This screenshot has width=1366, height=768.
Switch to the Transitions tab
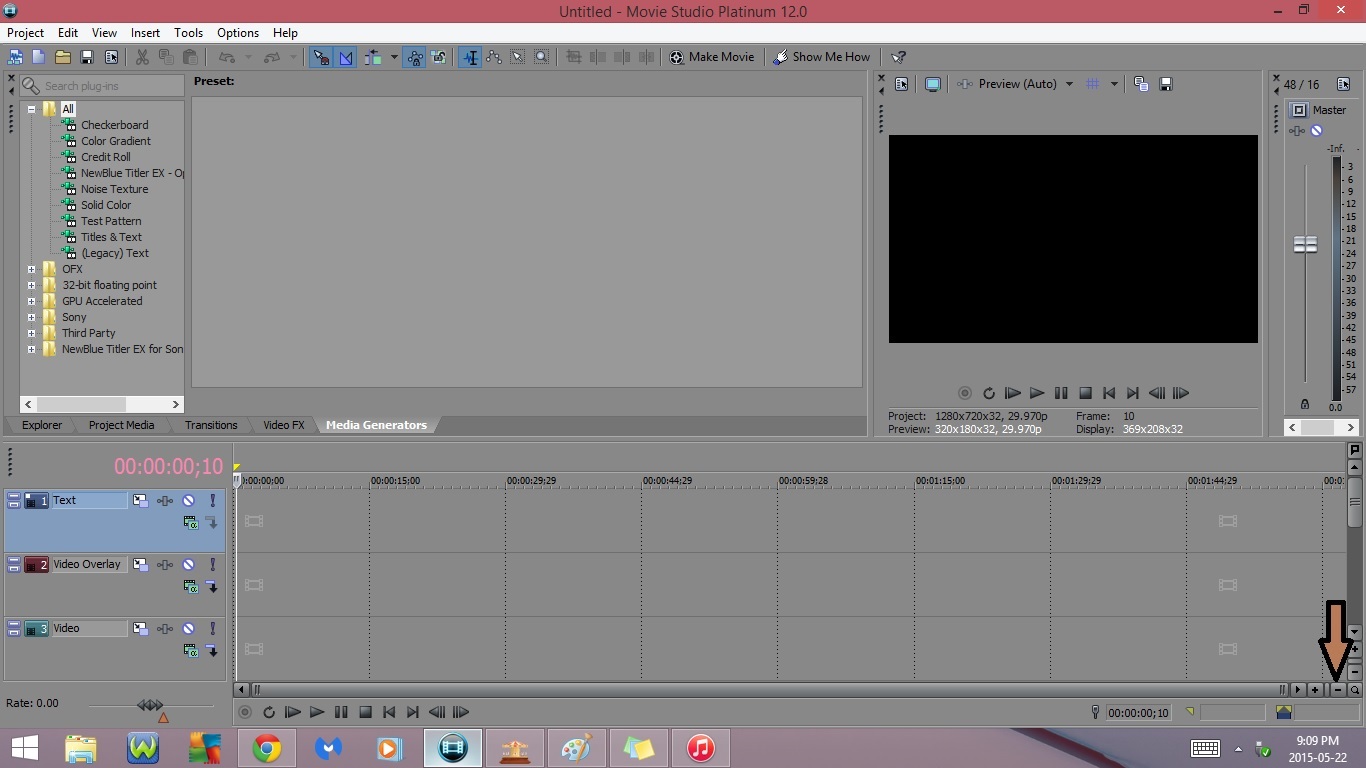211,425
